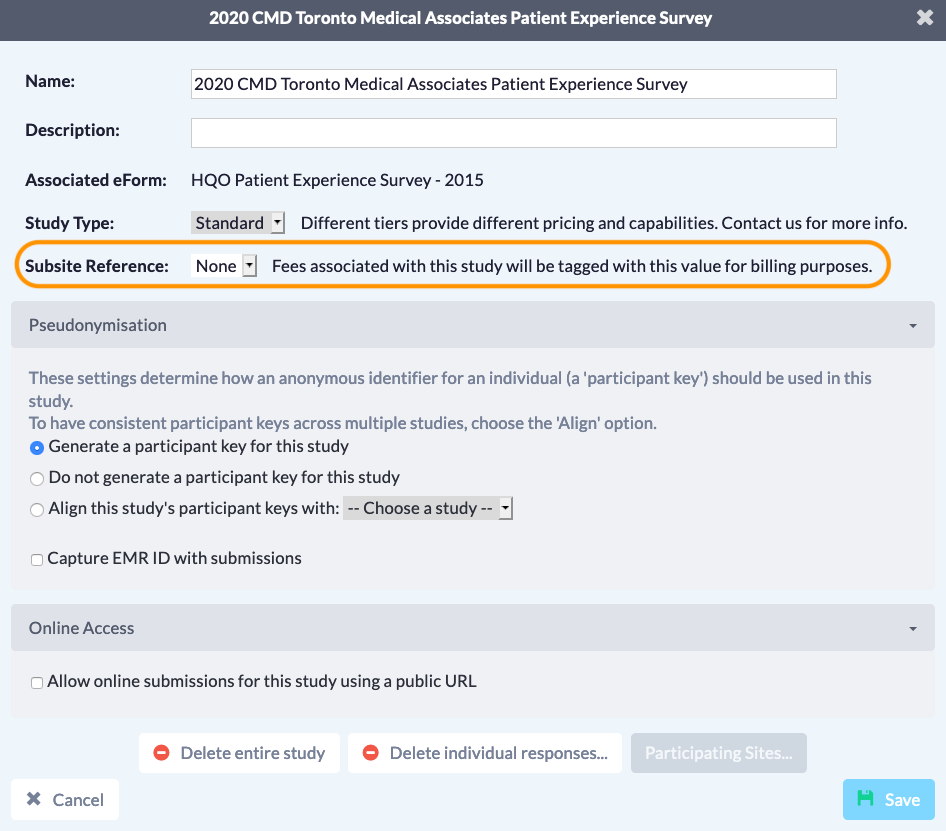Click the Name input field
This screenshot has height=831, width=946.
(x=513, y=84)
